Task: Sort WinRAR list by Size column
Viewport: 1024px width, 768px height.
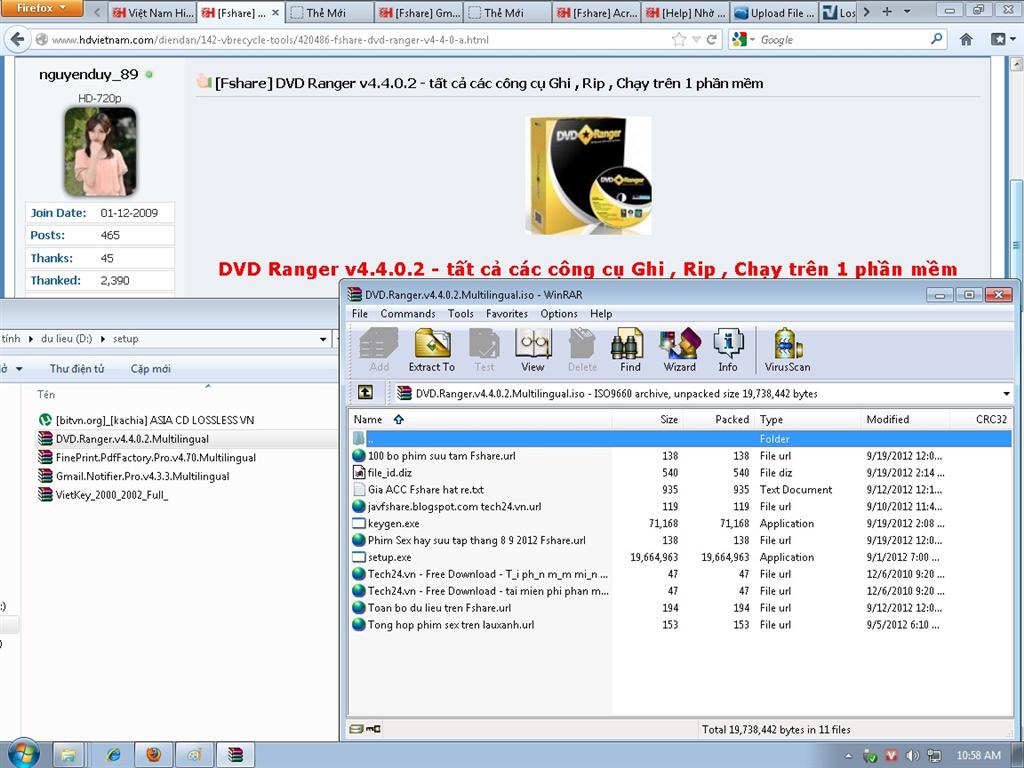Action: [x=648, y=419]
